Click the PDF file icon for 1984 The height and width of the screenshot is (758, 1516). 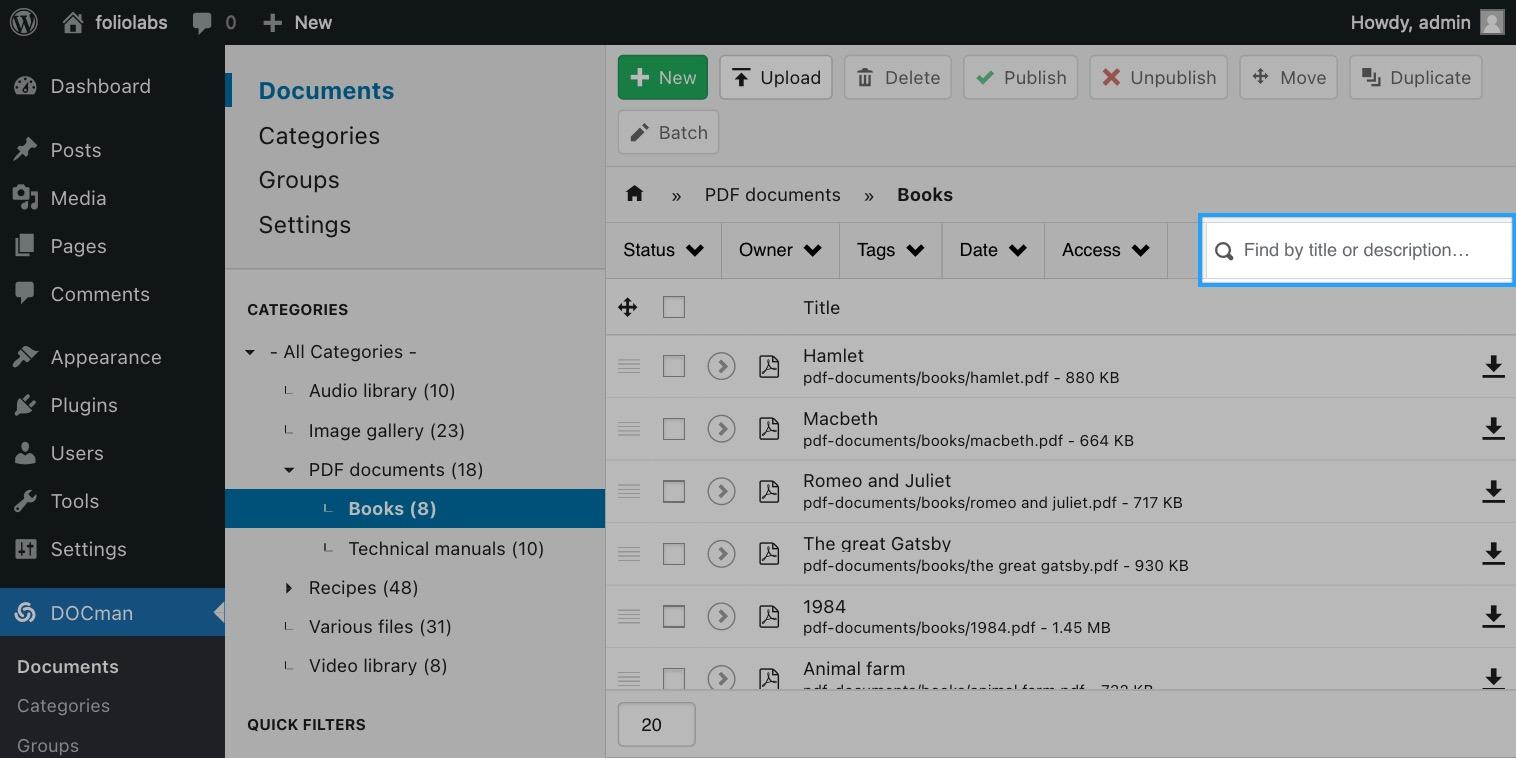click(769, 616)
